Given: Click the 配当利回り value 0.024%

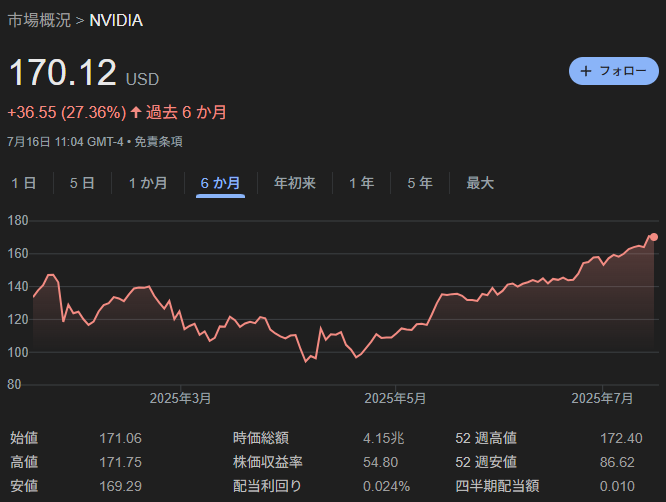Looking at the screenshot, I should click(387, 486).
